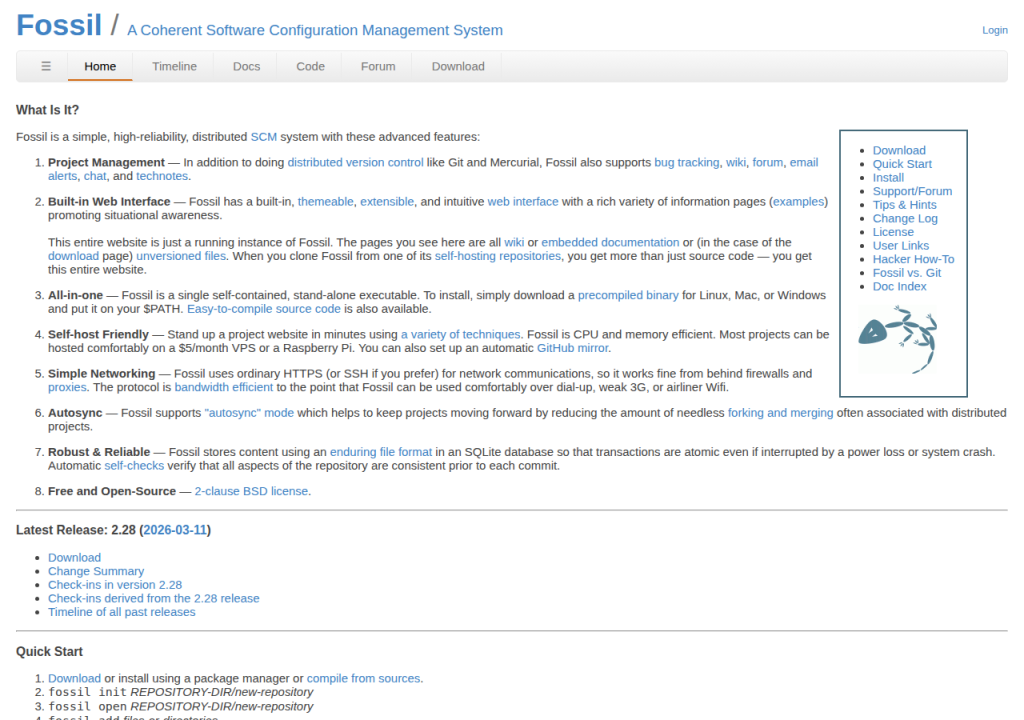Image resolution: width=1024 pixels, height=720 pixels.
Task: Open Check-ins derived from the 2.28 release
Action: click(x=153, y=598)
